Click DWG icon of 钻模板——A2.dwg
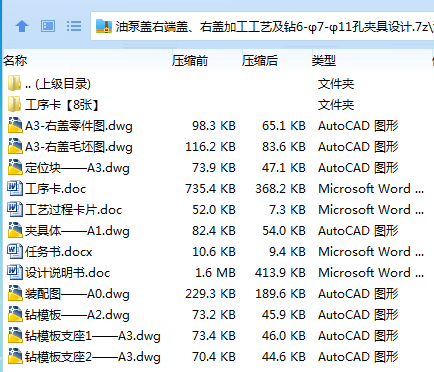This screenshot has height=372, width=434. click(15, 314)
